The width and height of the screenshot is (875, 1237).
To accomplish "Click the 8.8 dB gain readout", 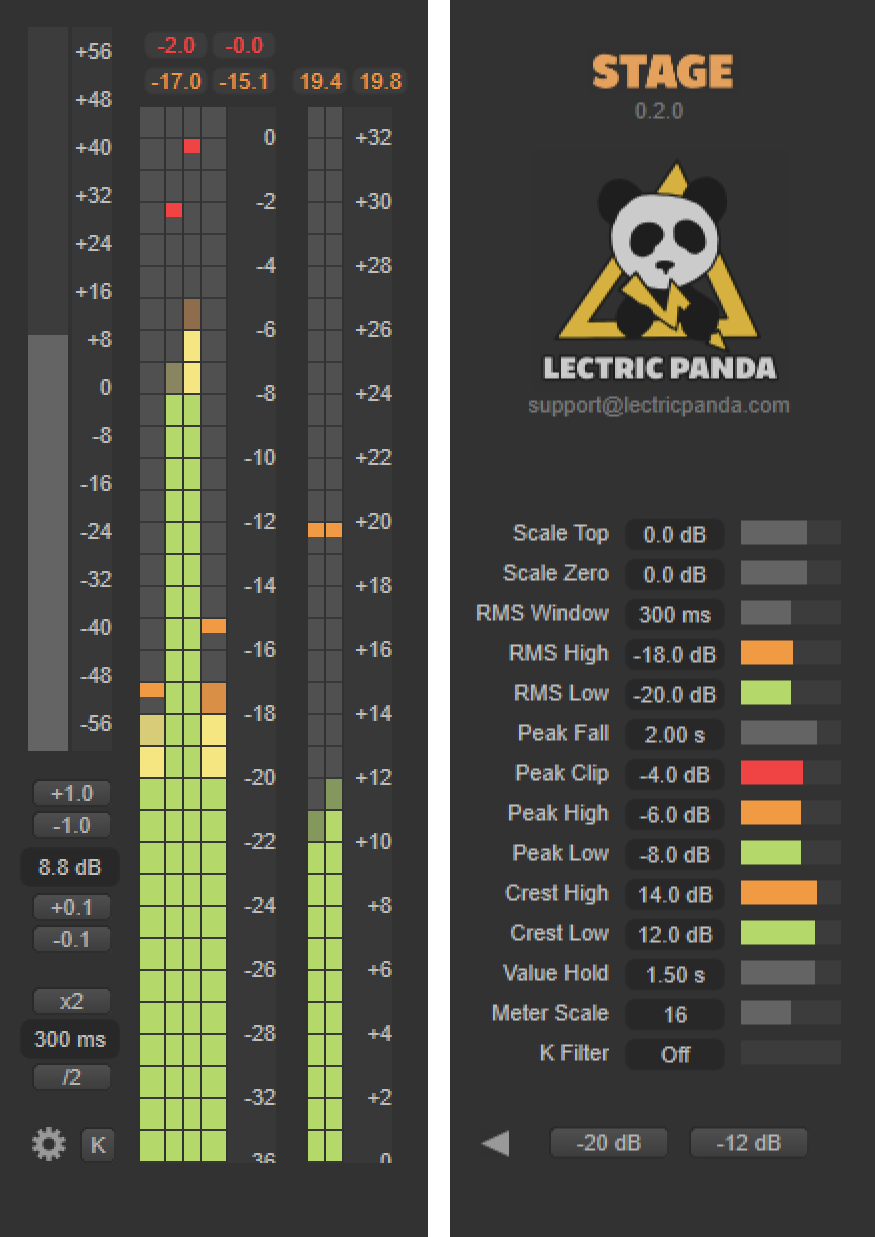I will pyautogui.click(x=70, y=868).
